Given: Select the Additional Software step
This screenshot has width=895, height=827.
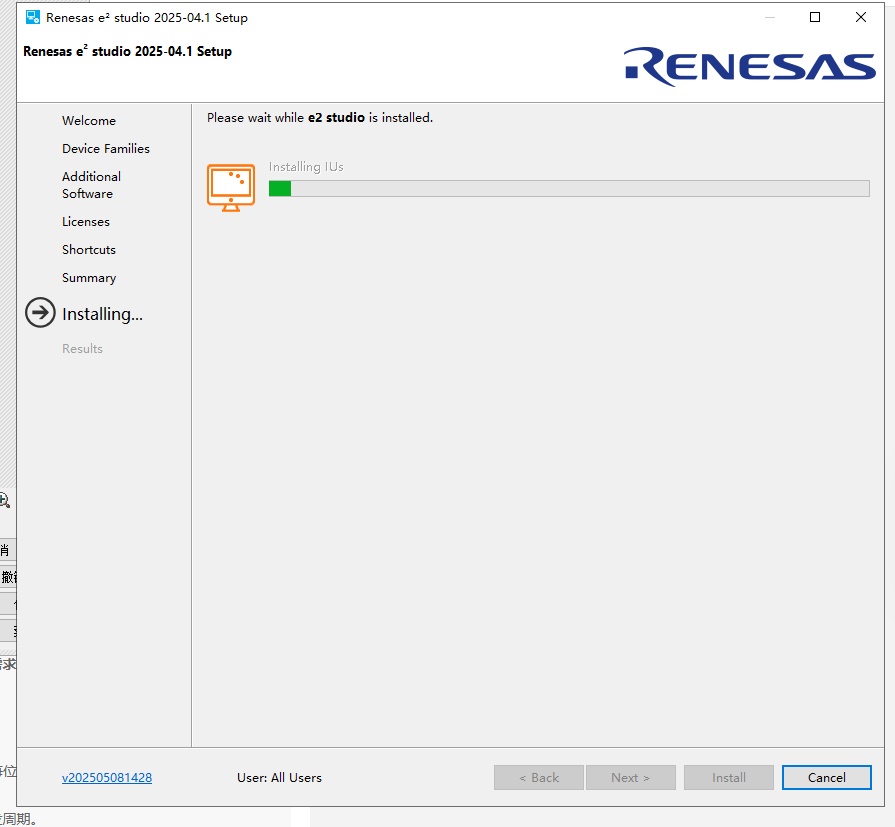Looking at the screenshot, I should coord(91,185).
